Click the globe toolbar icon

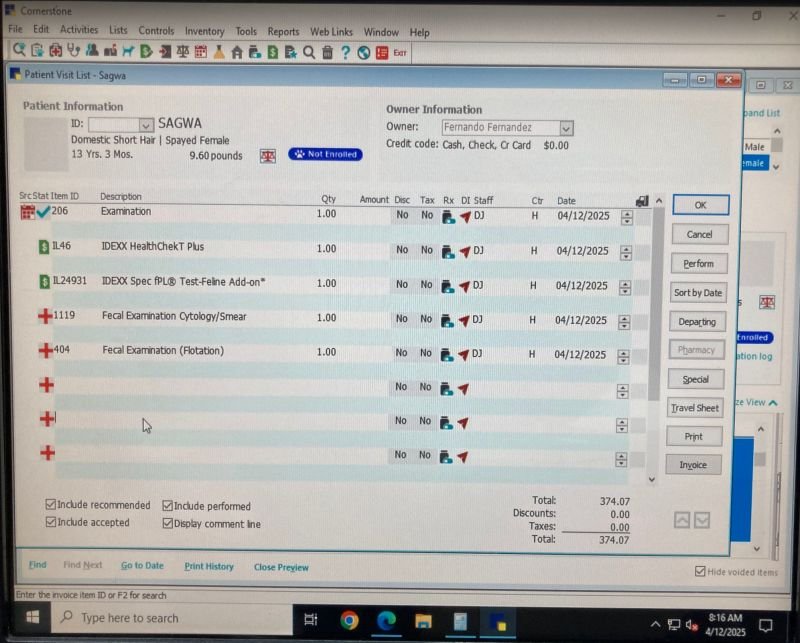tap(364, 53)
